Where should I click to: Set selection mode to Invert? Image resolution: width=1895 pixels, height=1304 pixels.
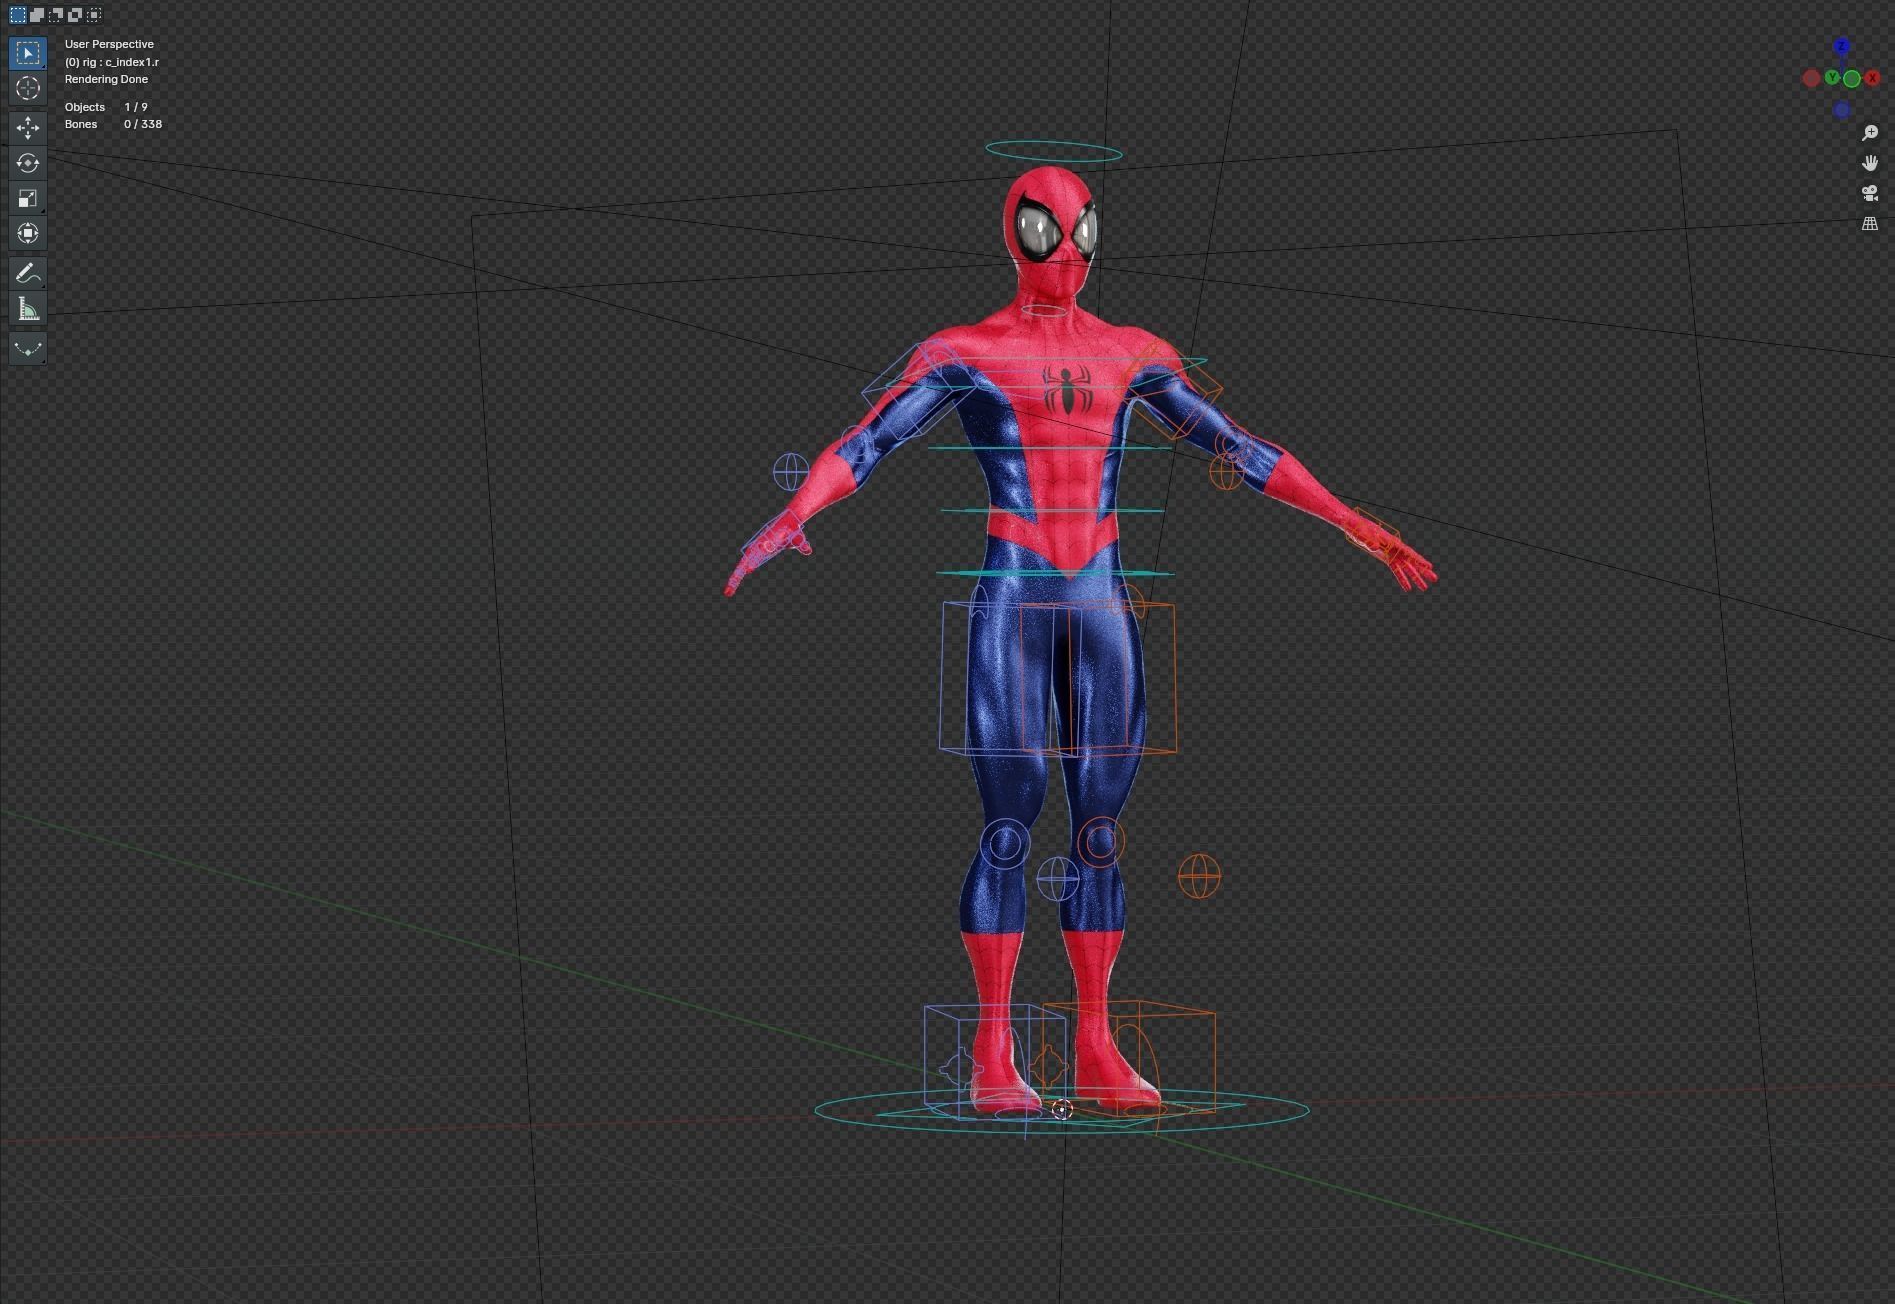click(75, 15)
